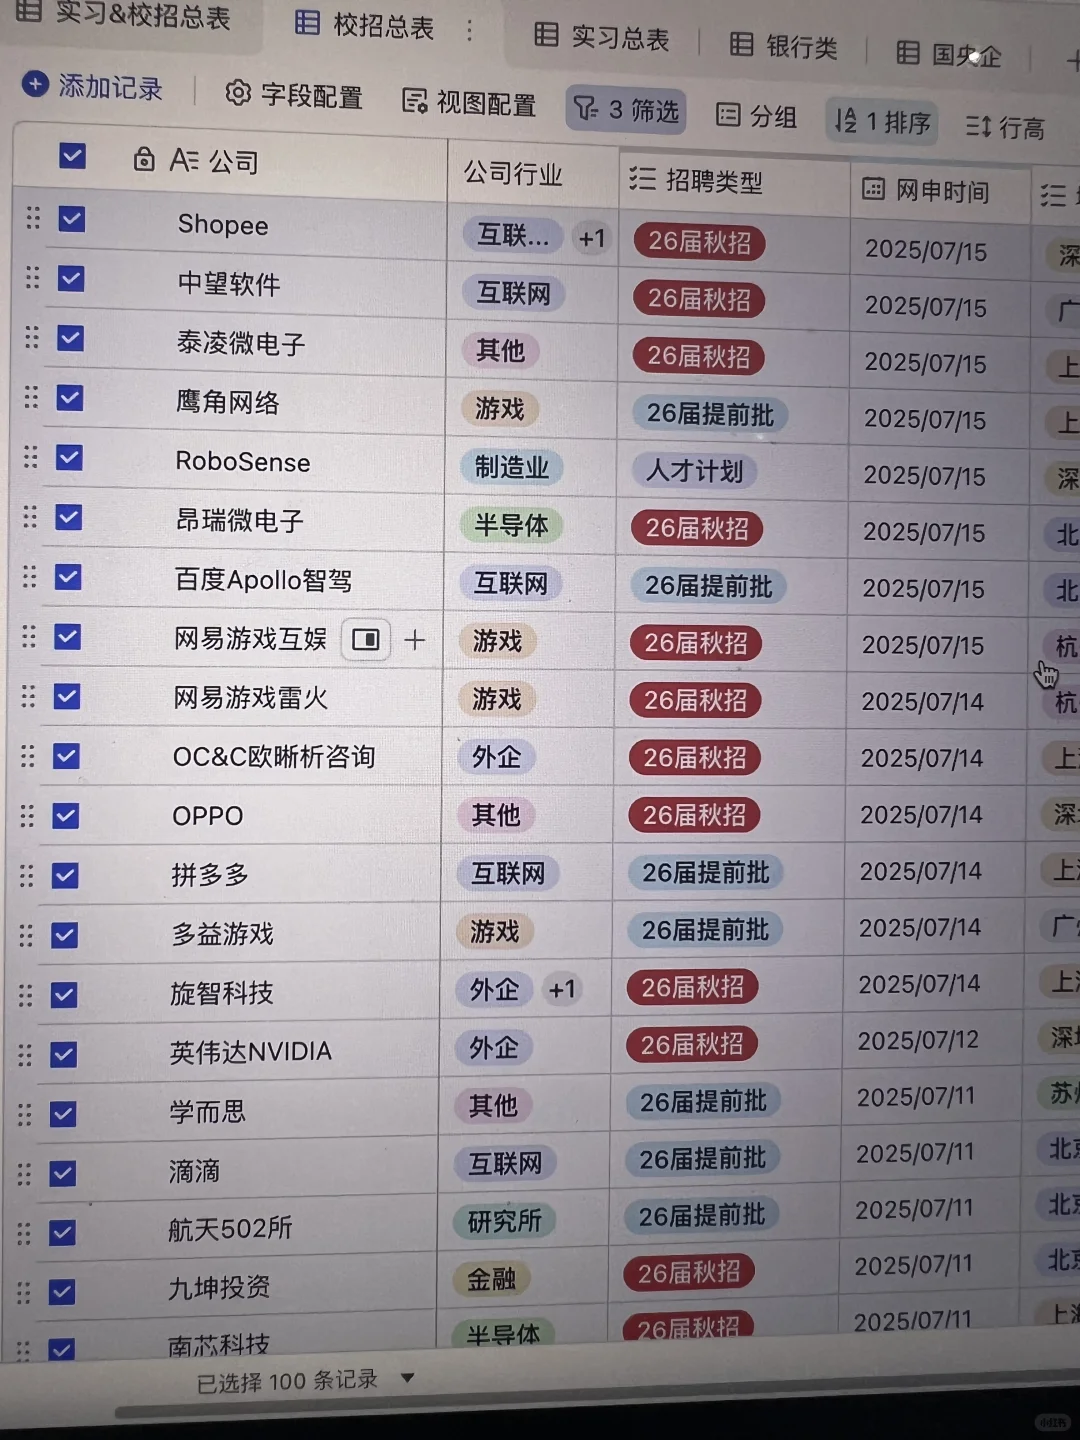Adjust 行高 row height
This screenshot has height=1440, width=1080.
point(1005,127)
